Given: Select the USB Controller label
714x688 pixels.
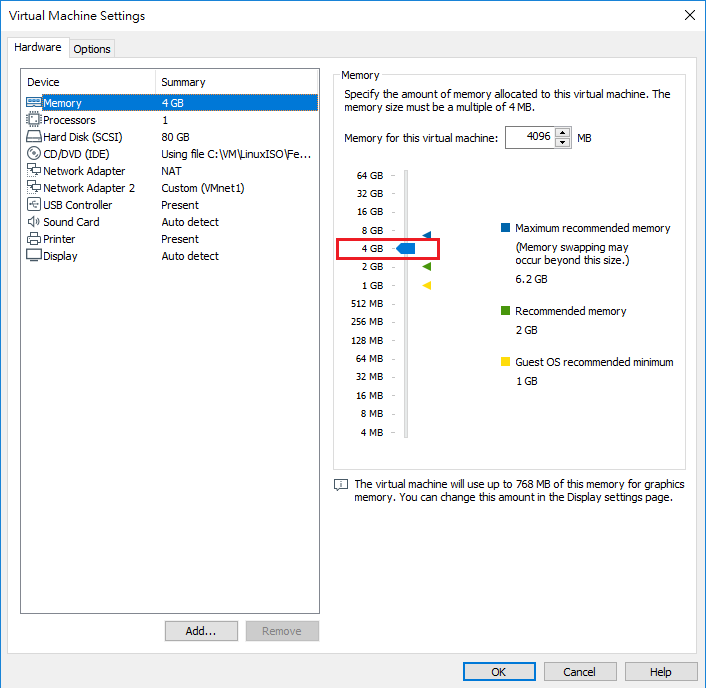Looking at the screenshot, I should 77,205.
